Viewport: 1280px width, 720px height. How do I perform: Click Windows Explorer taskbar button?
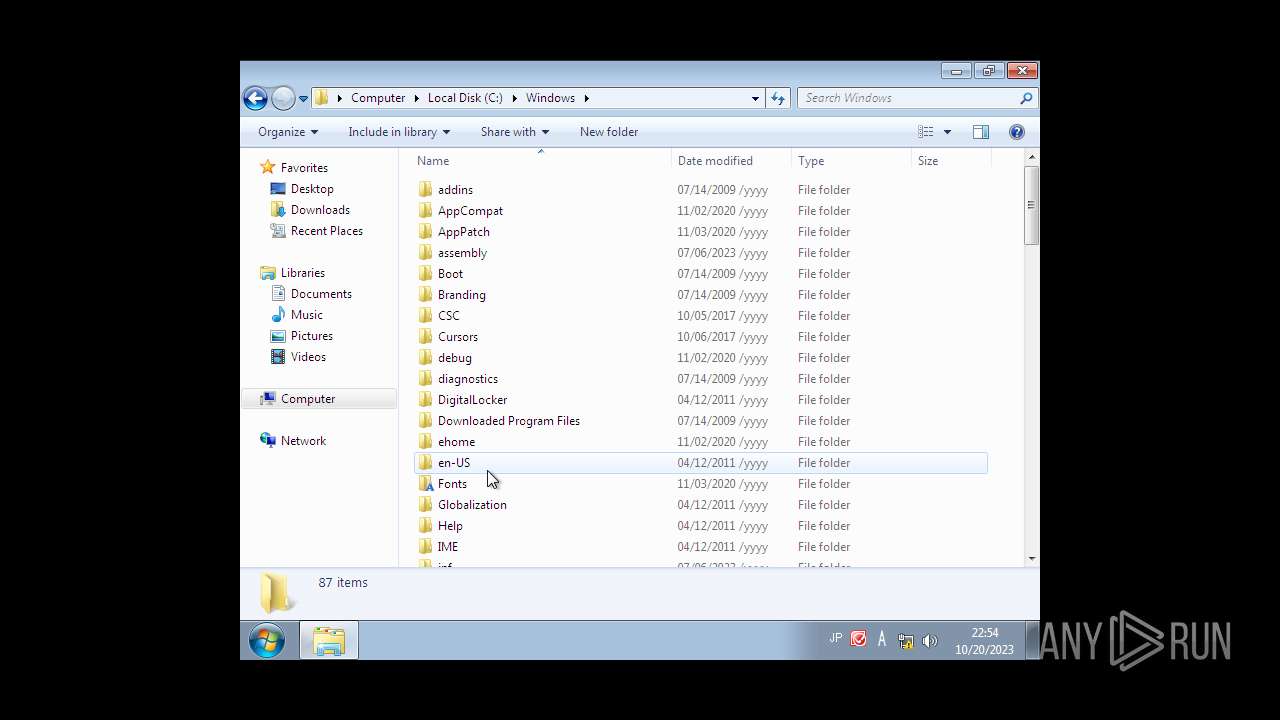tap(329, 640)
